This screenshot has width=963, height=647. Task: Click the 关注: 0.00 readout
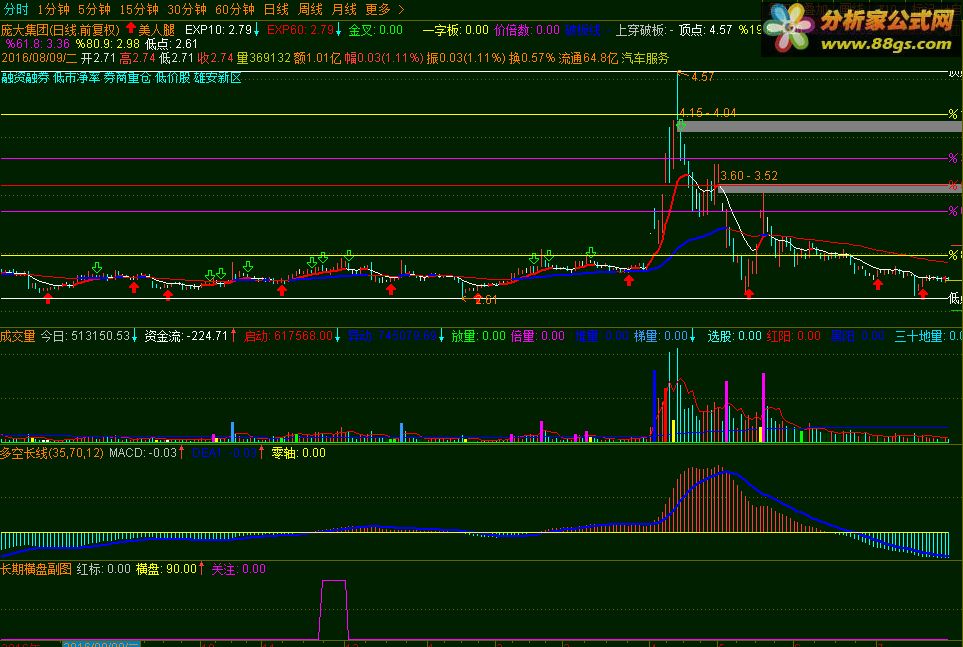[x=239, y=569]
